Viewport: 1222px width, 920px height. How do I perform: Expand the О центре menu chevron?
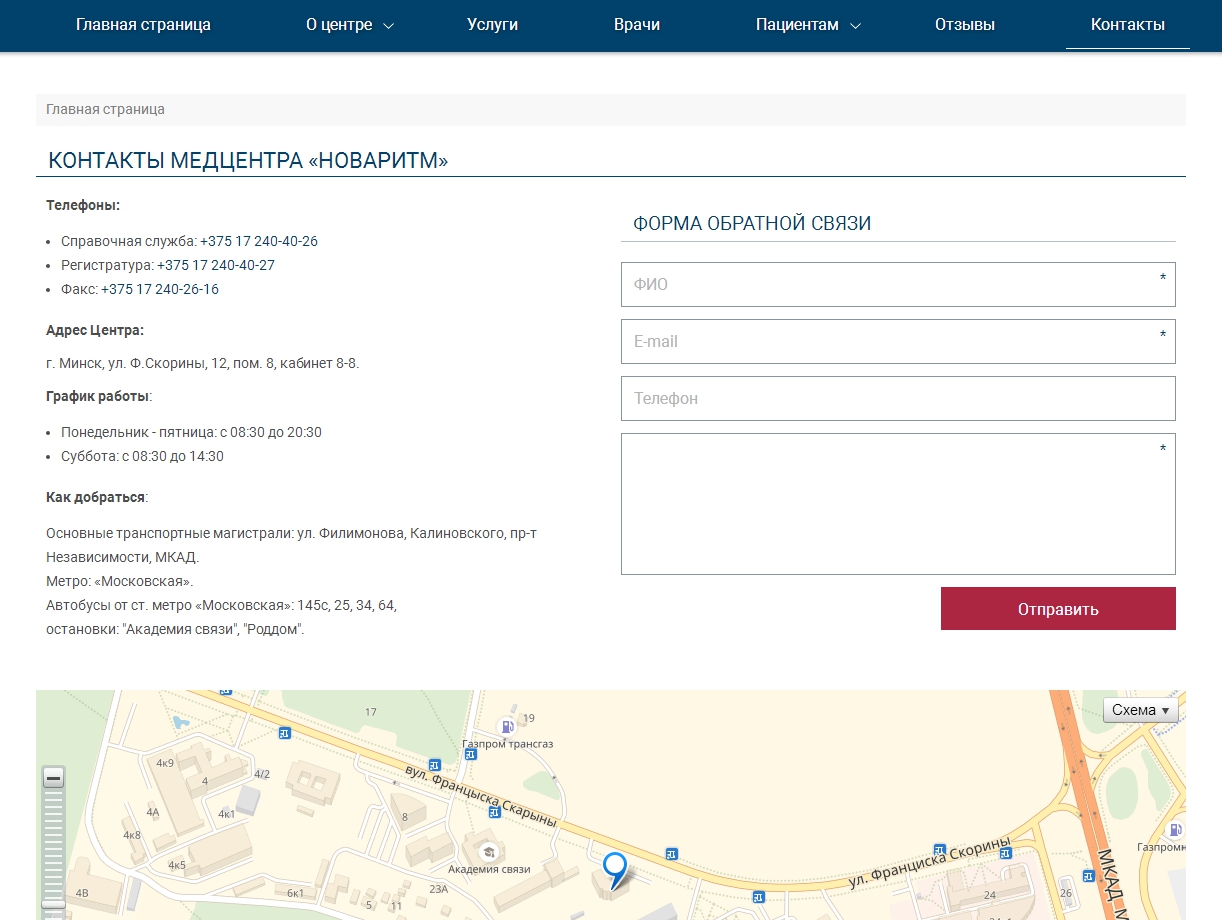(x=389, y=26)
